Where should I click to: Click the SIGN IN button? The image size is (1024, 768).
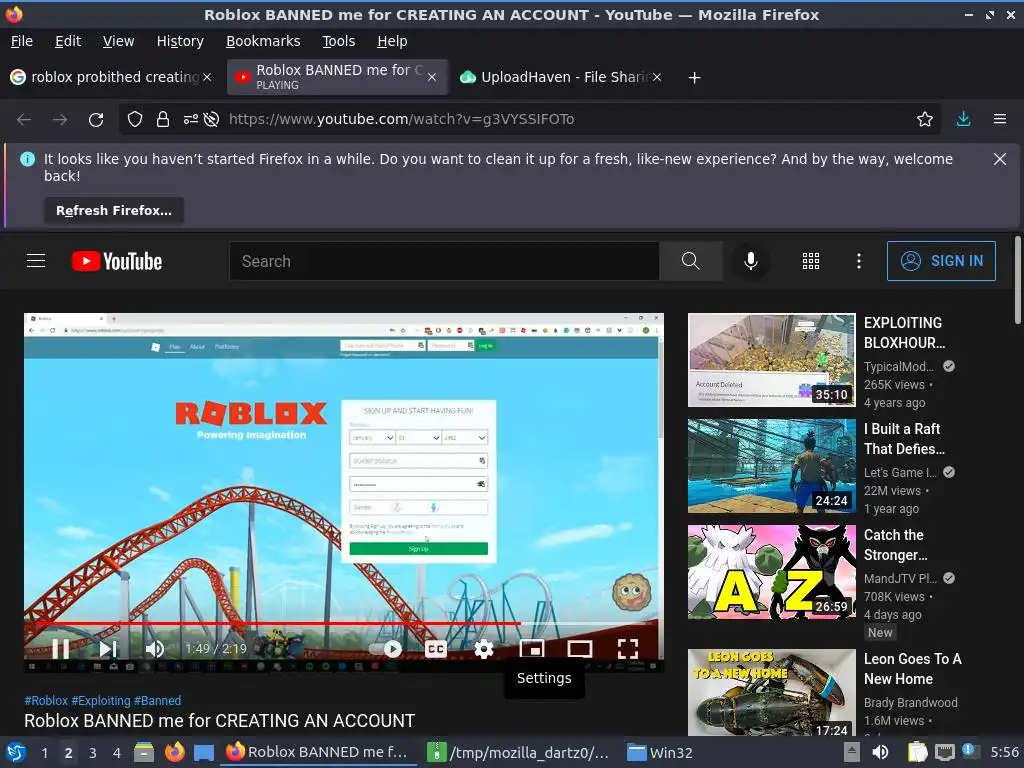(x=941, y=261)
